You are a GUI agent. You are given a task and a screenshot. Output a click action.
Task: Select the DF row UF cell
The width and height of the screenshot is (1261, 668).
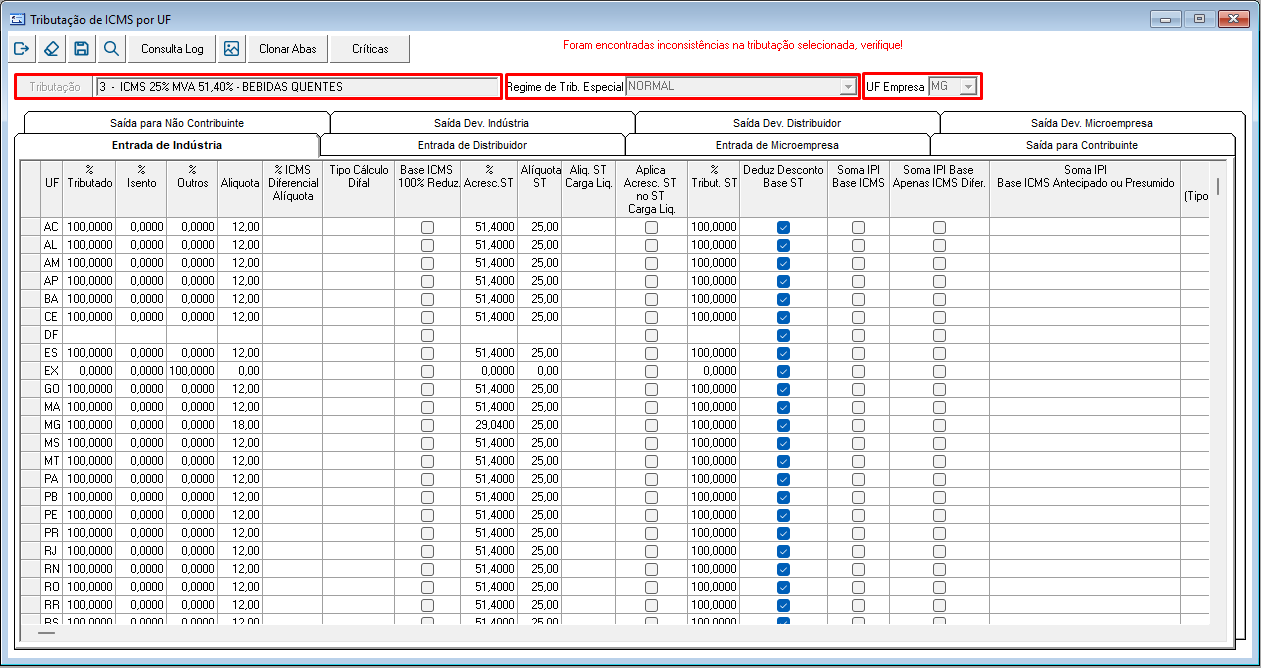pos(51,335)
